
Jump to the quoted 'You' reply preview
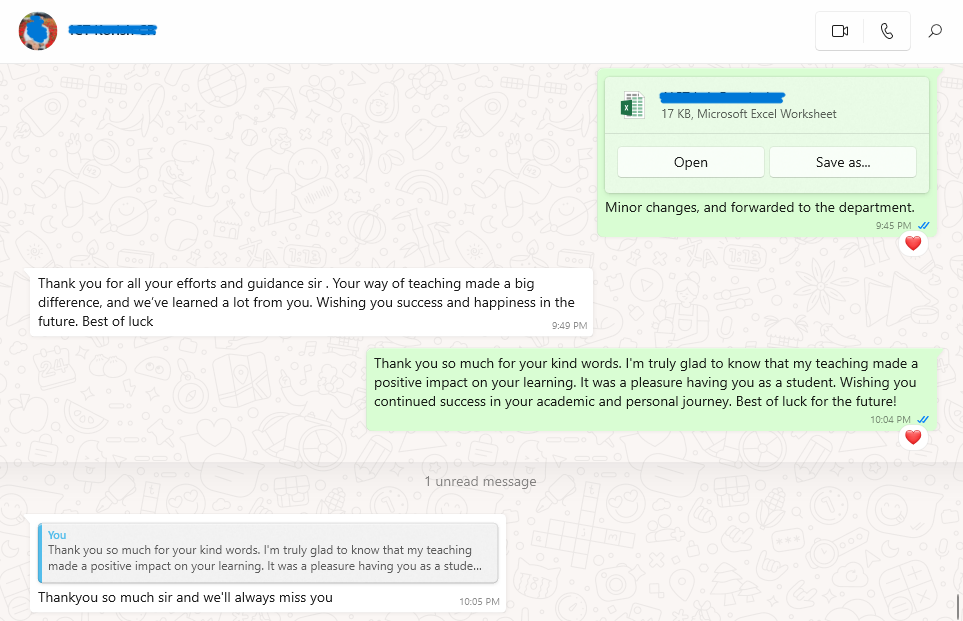tap(268, 553)
